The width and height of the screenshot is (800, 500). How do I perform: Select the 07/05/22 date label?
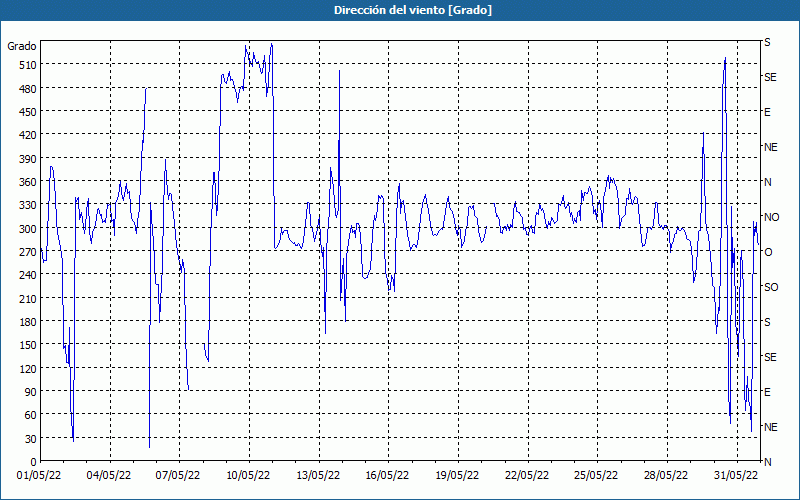tap(178, 476)
